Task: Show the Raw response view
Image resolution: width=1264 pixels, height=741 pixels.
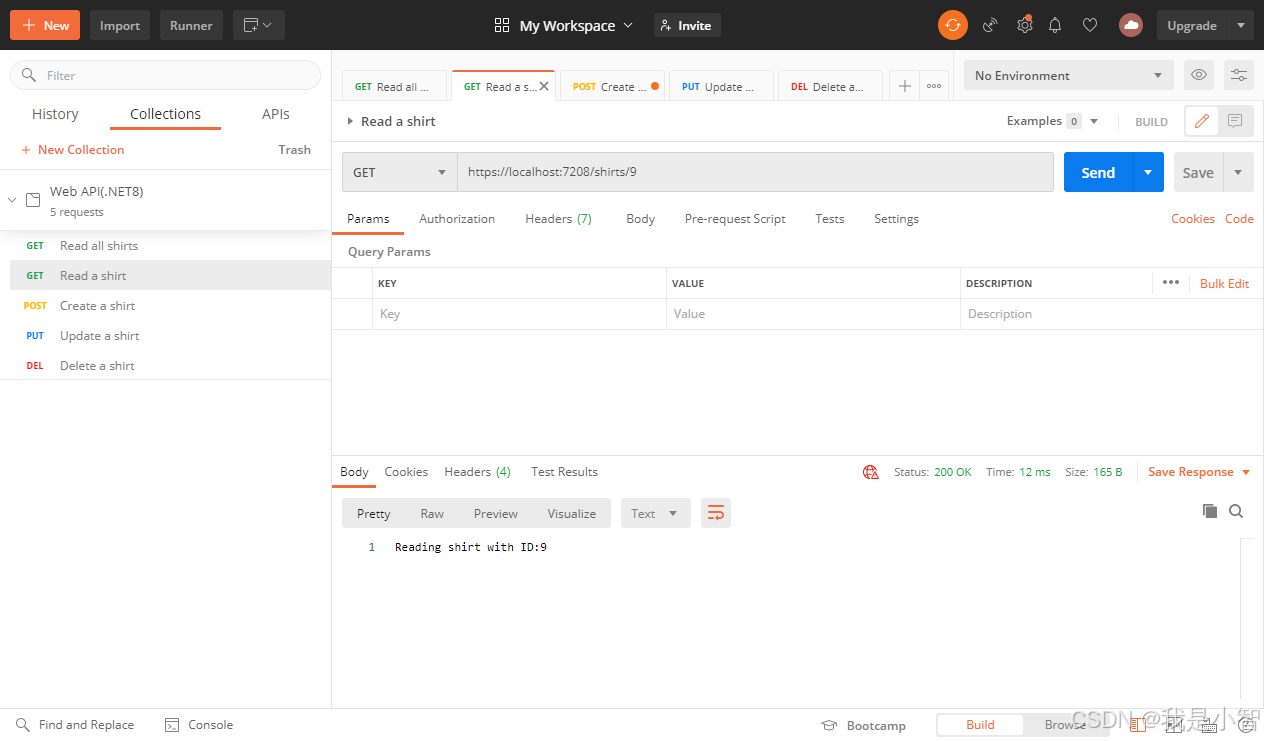Action: (x=432, y=513)
